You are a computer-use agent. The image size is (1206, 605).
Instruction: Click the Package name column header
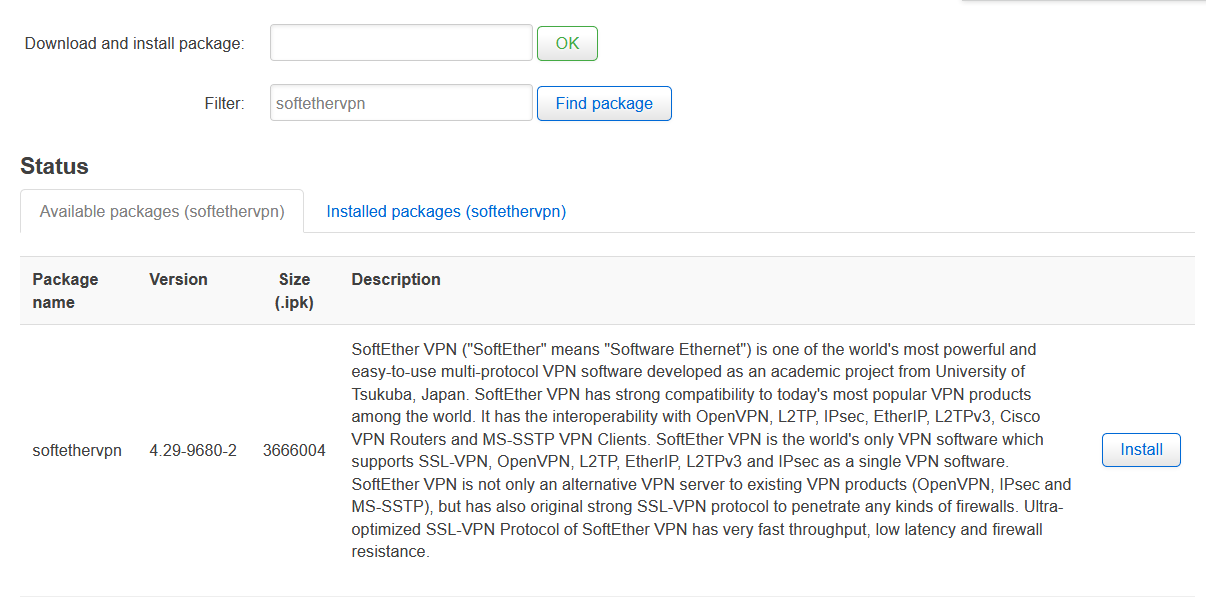coord(64,290)
